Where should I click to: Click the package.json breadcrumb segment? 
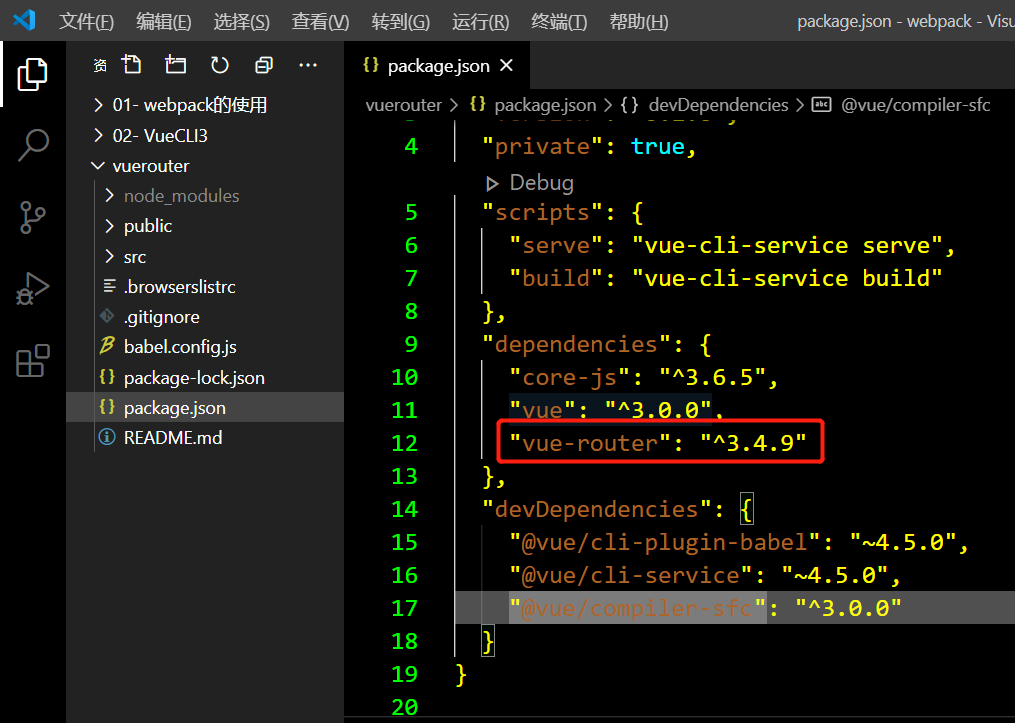(x=545, y=105)
